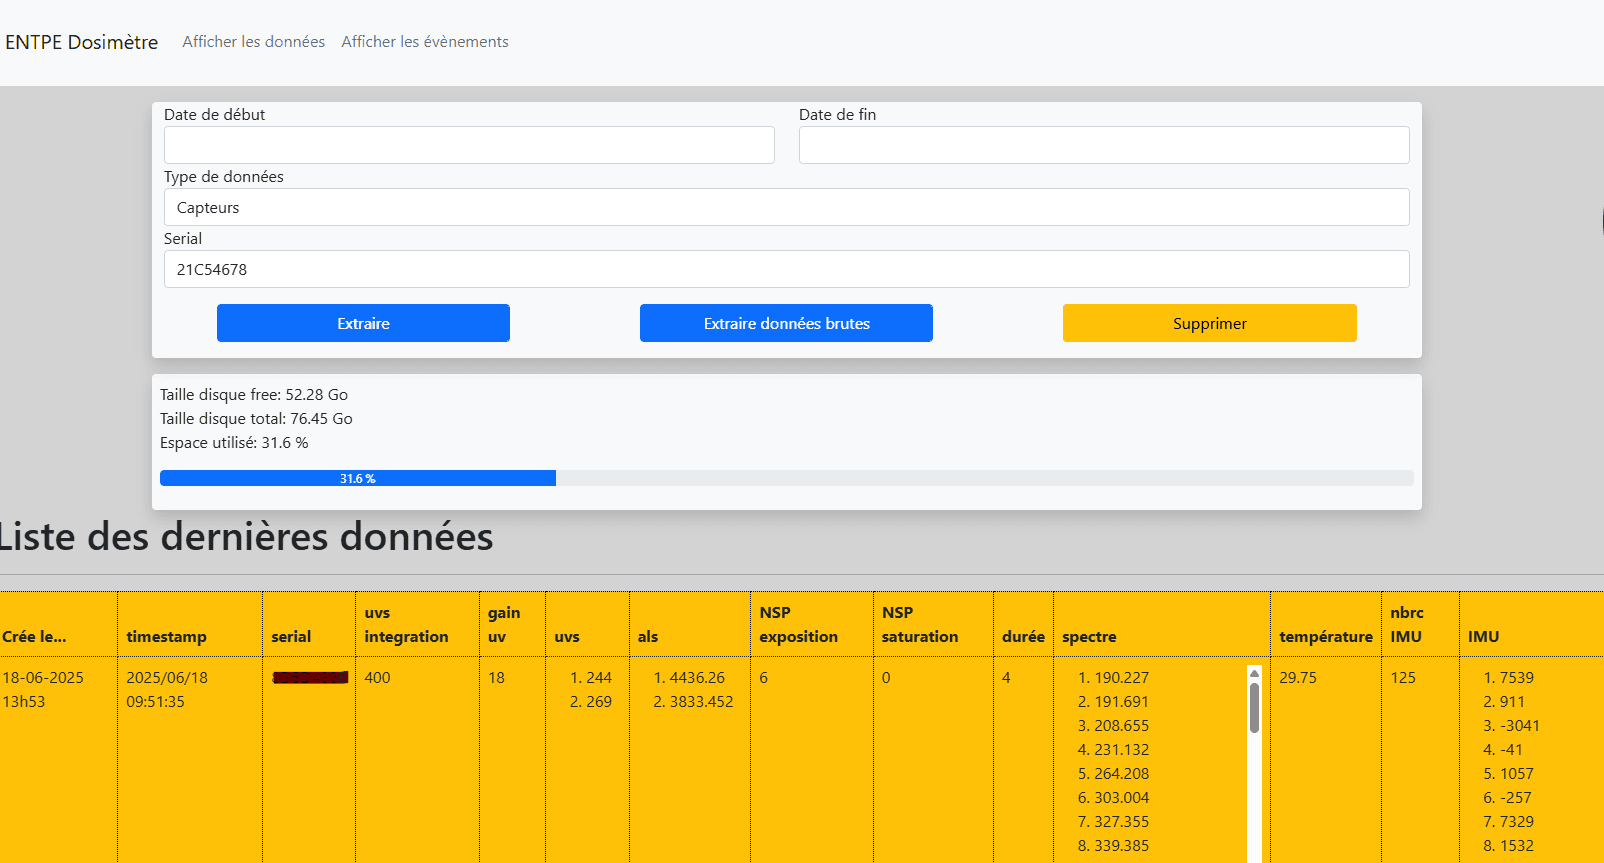Click the 31.6 % disk usage bar
This screenshot has width=1604, height=863.
tap(358, 479)
